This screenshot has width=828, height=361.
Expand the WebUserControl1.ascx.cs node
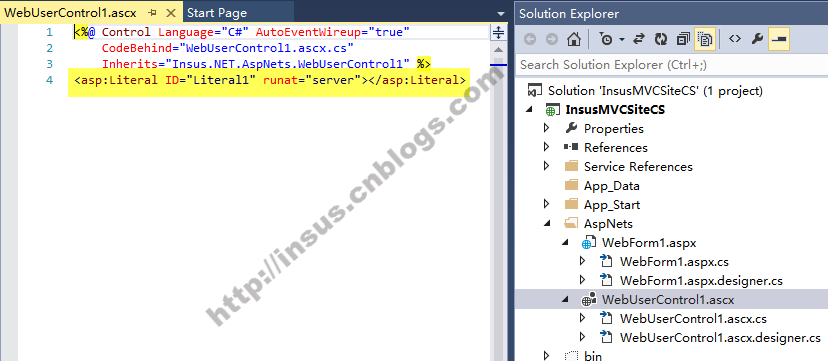(583, 318)
